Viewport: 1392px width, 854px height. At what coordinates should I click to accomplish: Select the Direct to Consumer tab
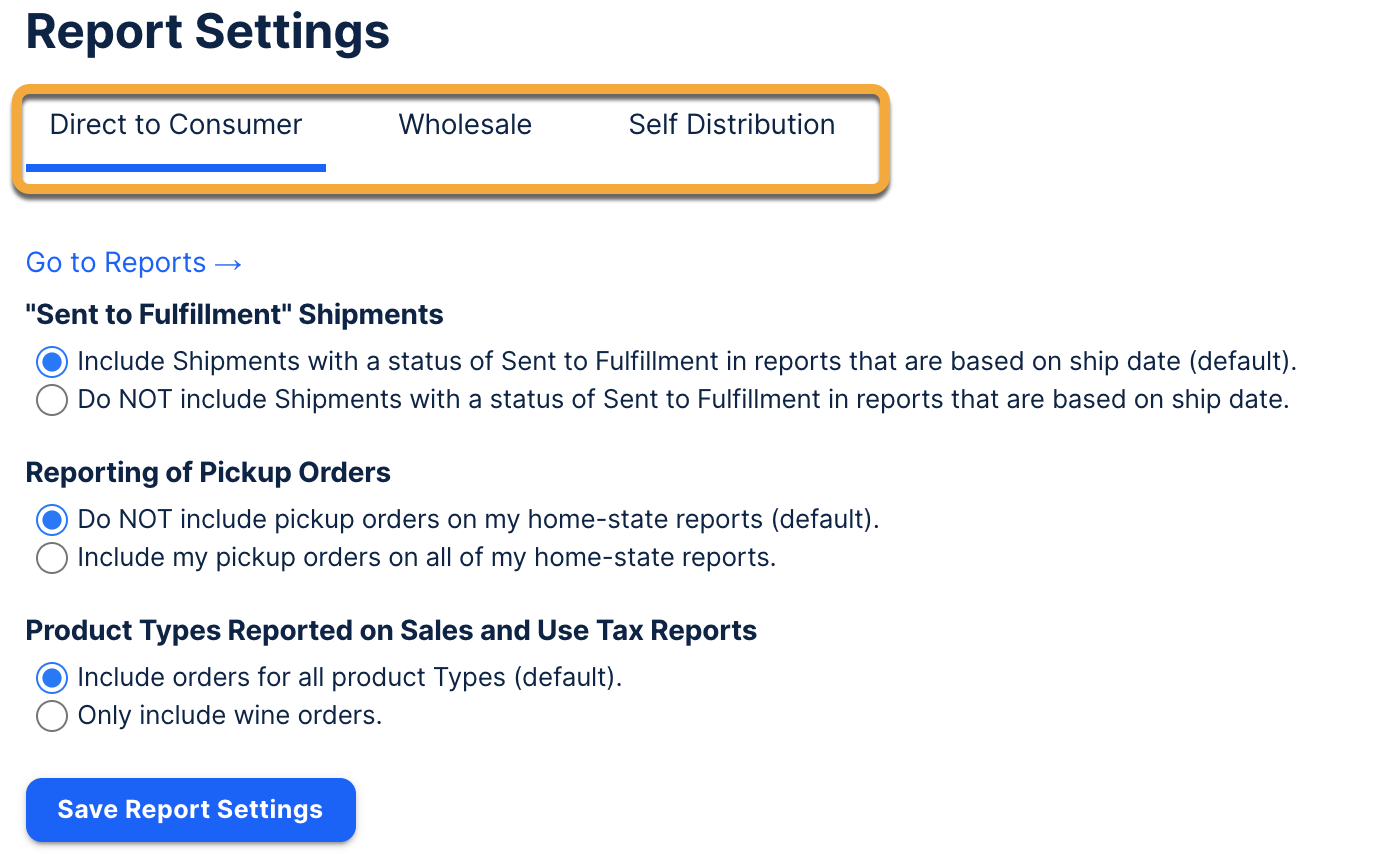click(176, 125)
